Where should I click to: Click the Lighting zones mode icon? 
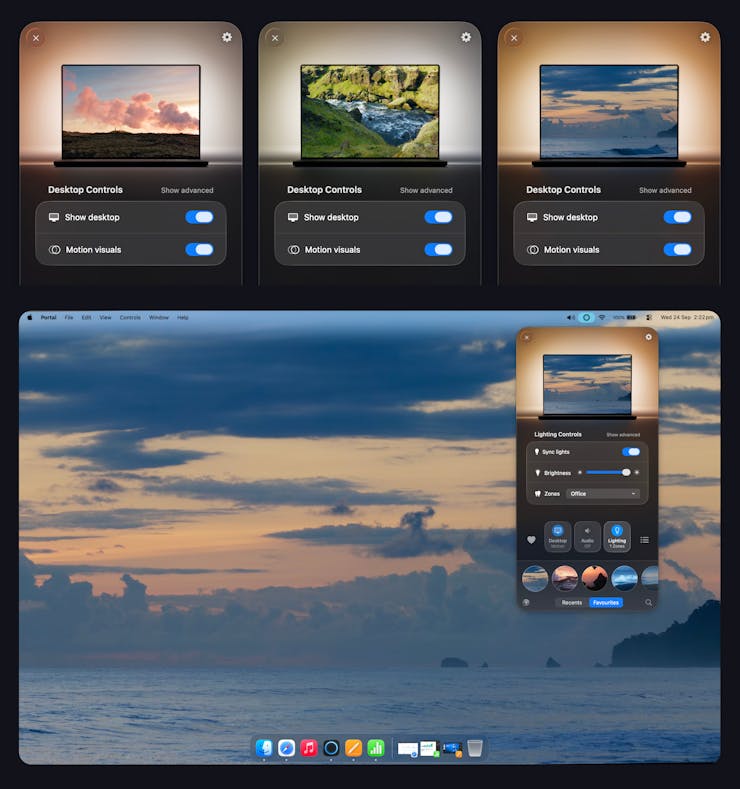tap(617, 537)
